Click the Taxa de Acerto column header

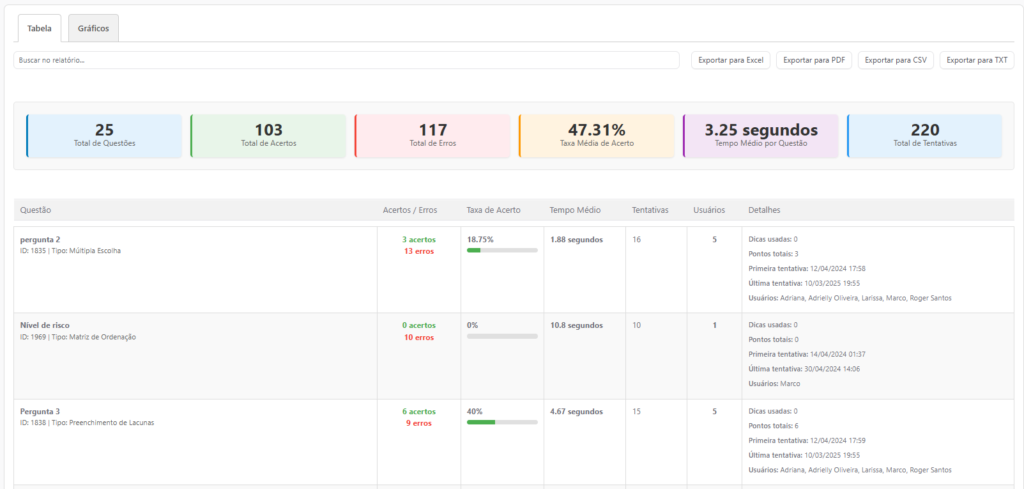(x=493, y=210)
